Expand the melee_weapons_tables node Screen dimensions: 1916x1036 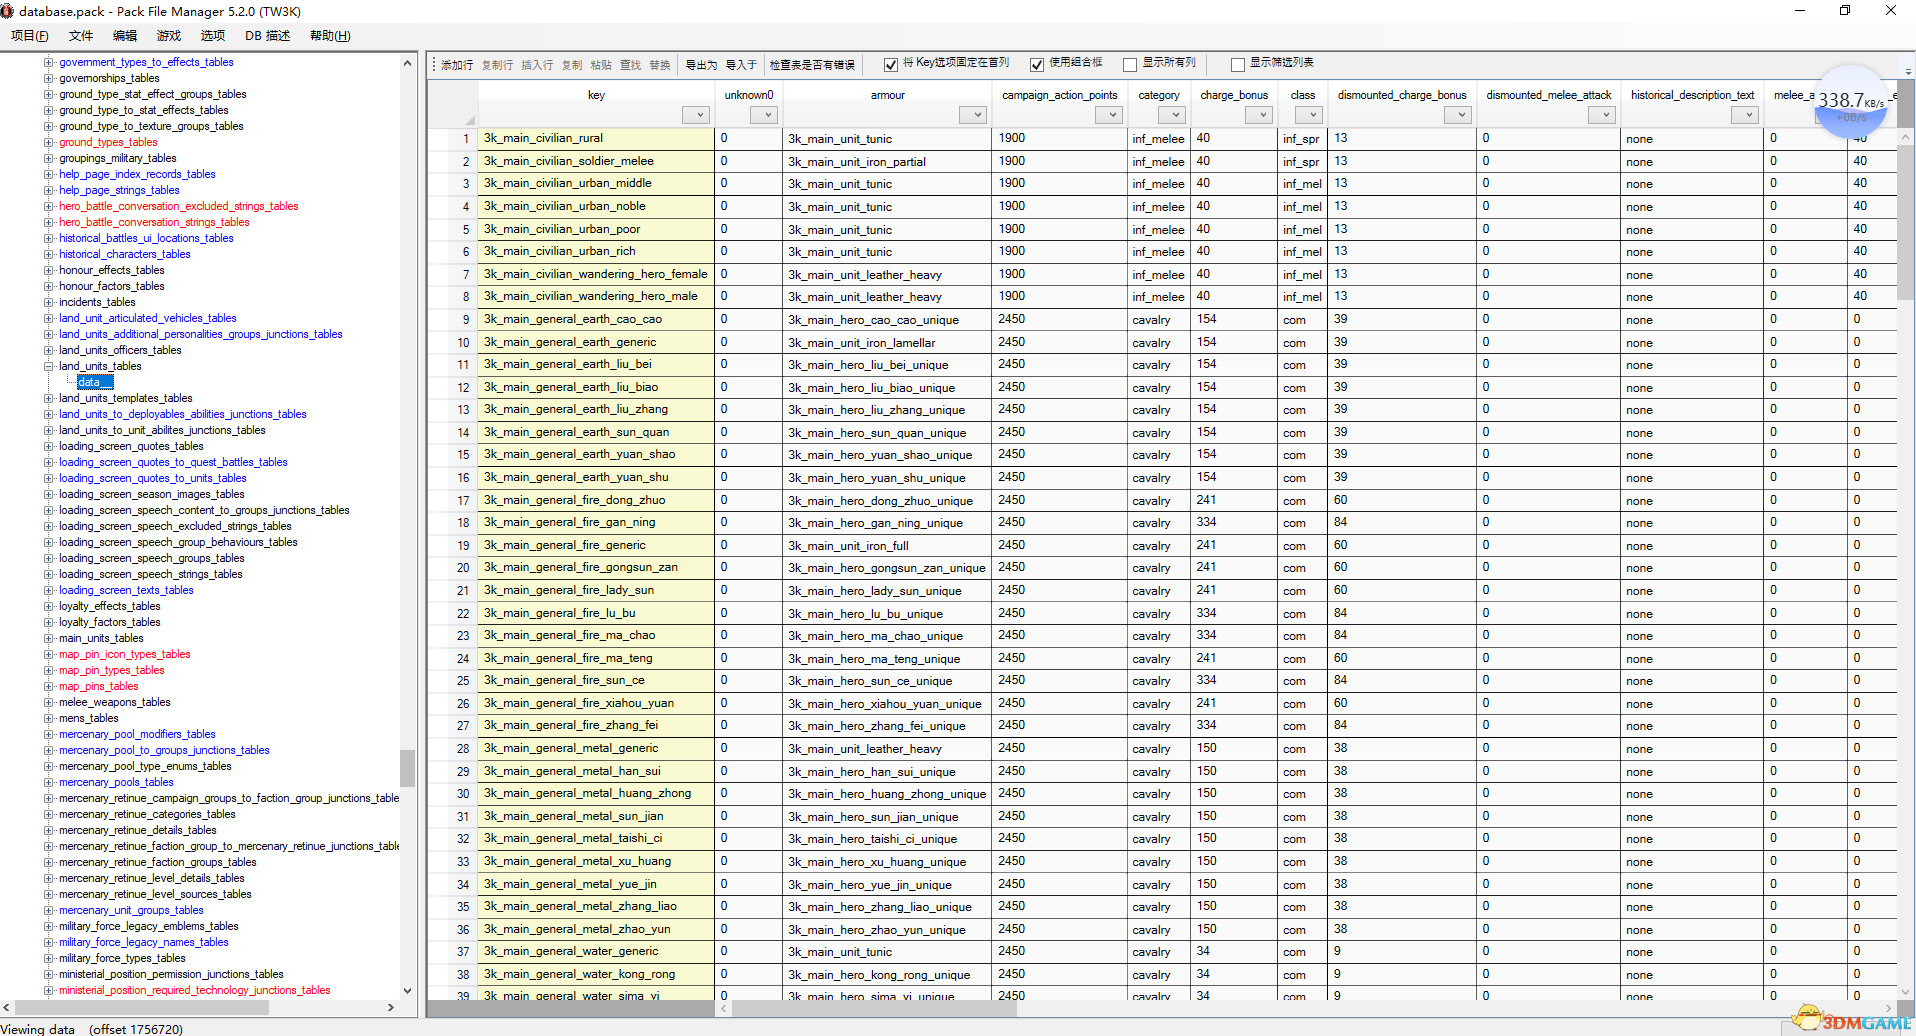48,702
